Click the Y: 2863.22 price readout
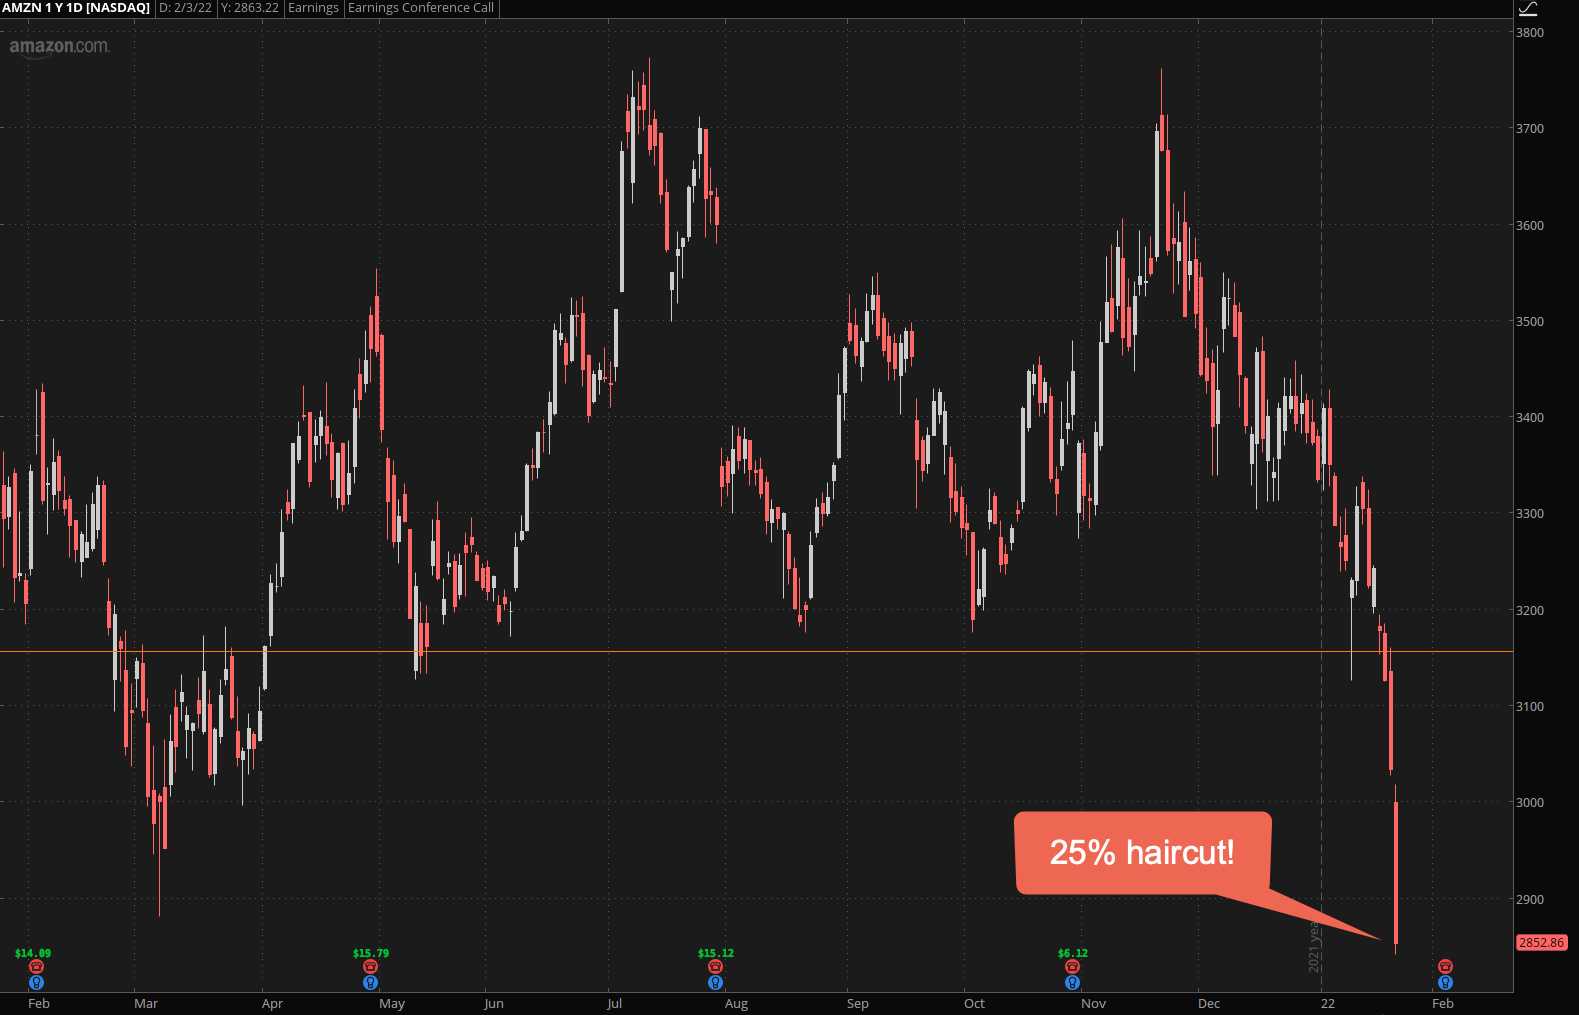The width and height of the screenshot is (1579, 1015). 250,8
